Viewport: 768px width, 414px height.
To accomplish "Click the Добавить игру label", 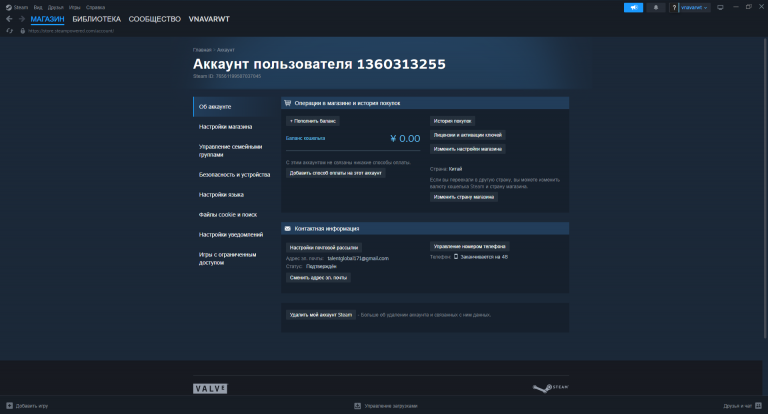I will click(32, 406).
